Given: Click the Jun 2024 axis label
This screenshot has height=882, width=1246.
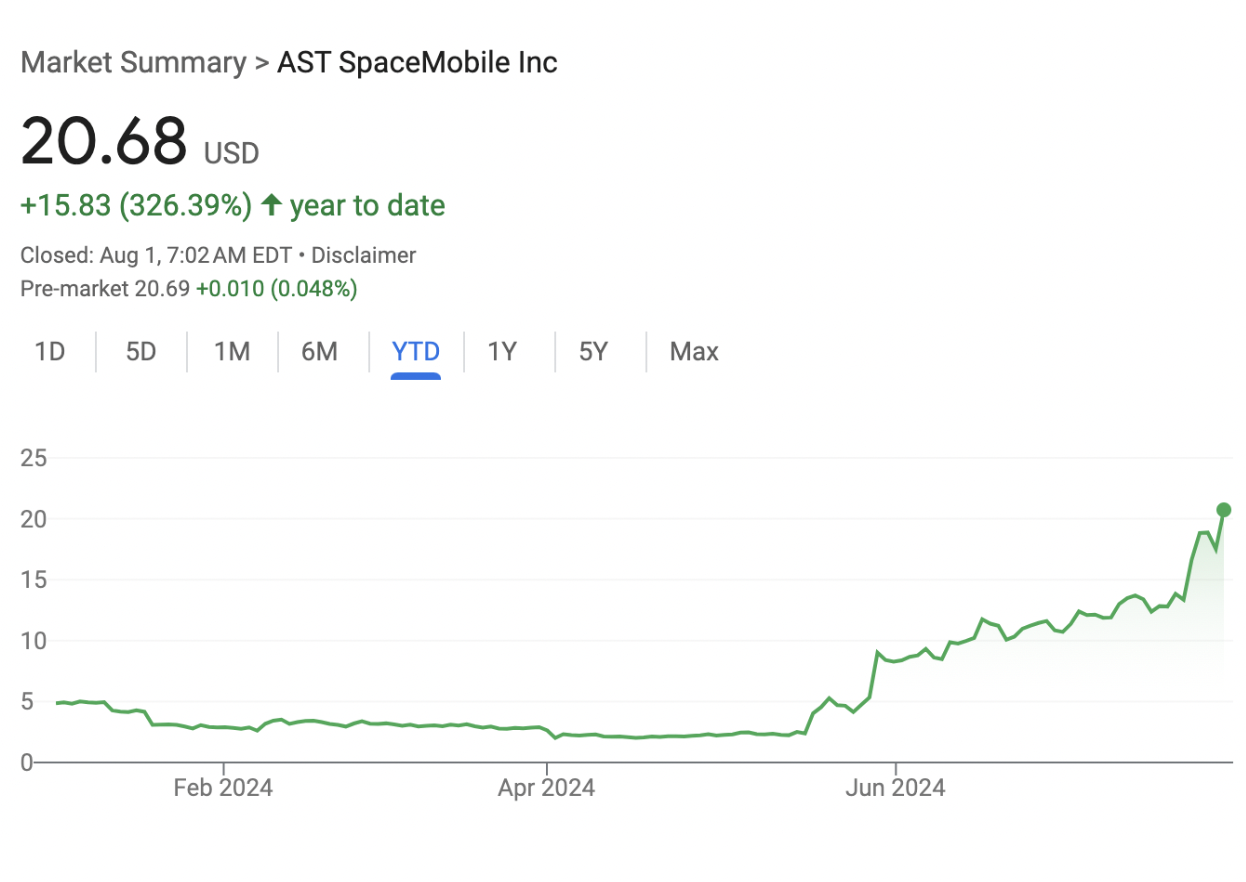Looking at the screenshot, I should 895,787.
